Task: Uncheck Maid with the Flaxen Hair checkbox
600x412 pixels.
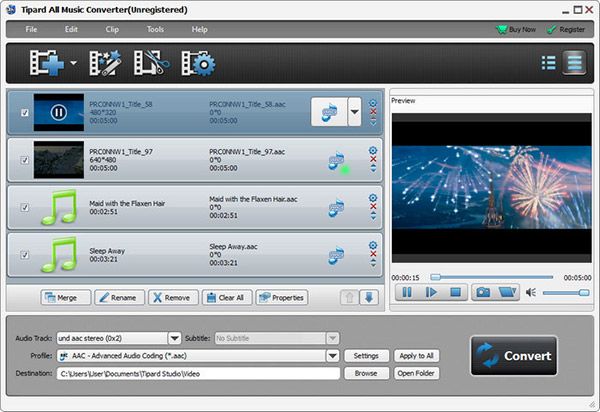Action: coord(24,207)
